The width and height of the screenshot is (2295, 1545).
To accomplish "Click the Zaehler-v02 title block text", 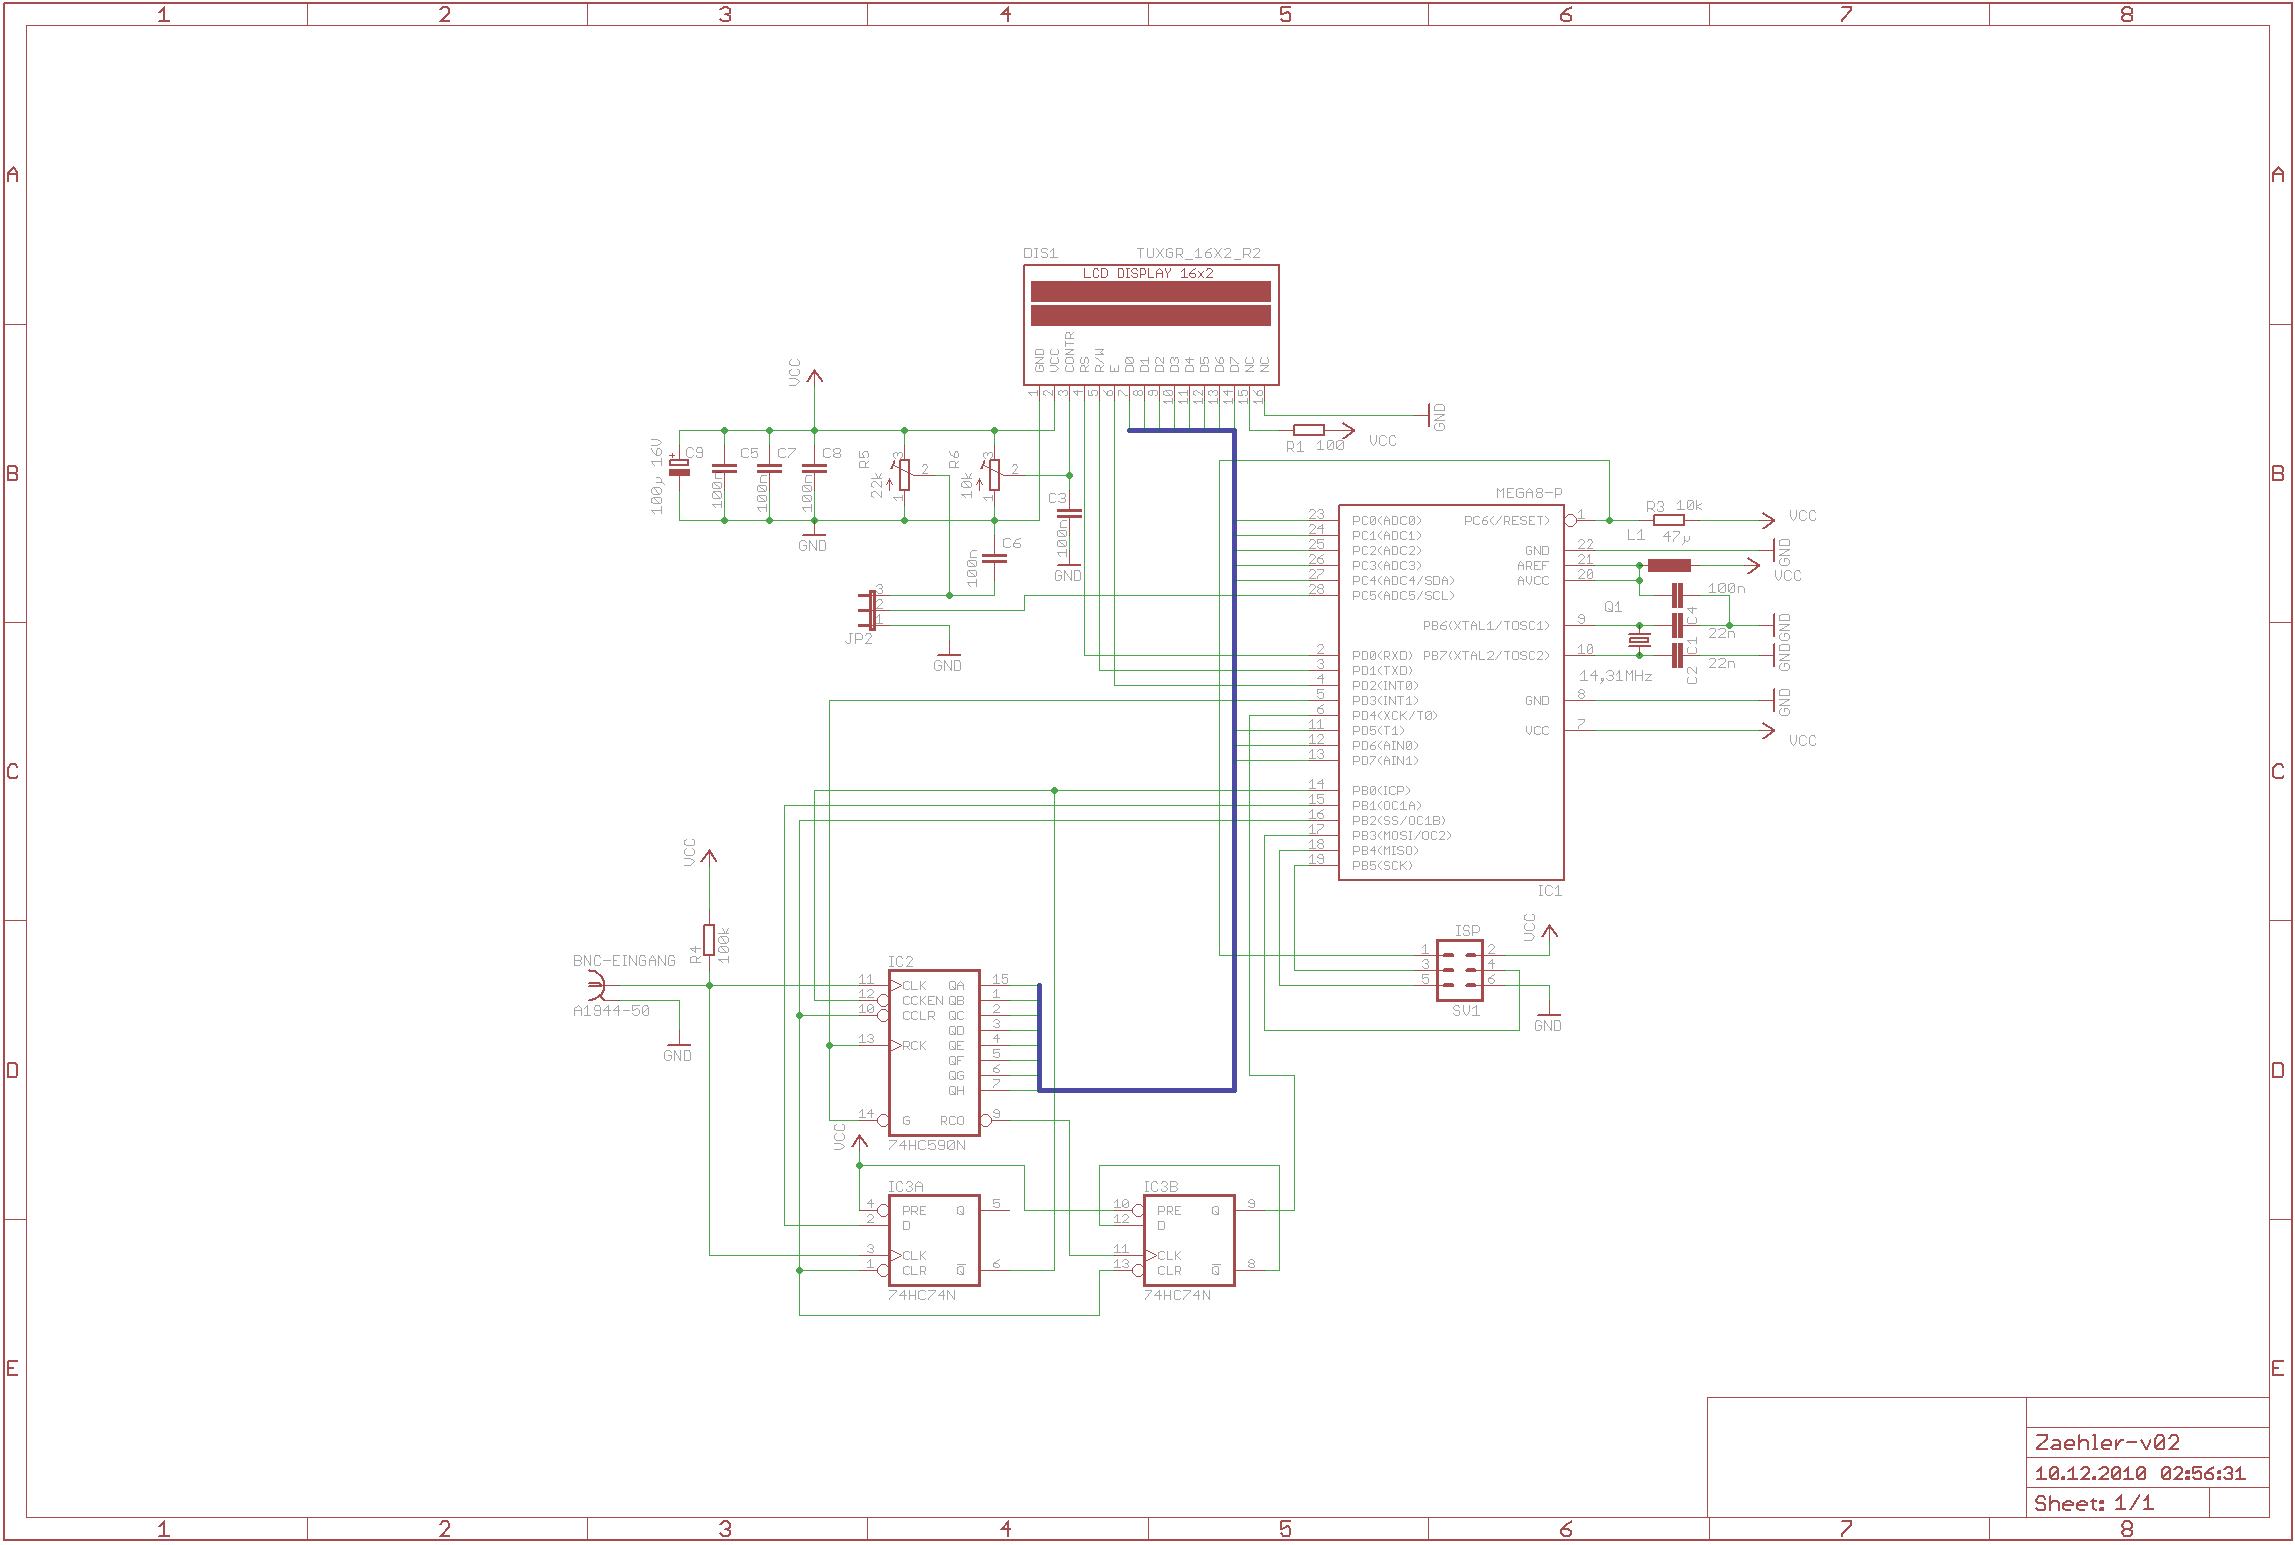I will coord(2107,1442).
